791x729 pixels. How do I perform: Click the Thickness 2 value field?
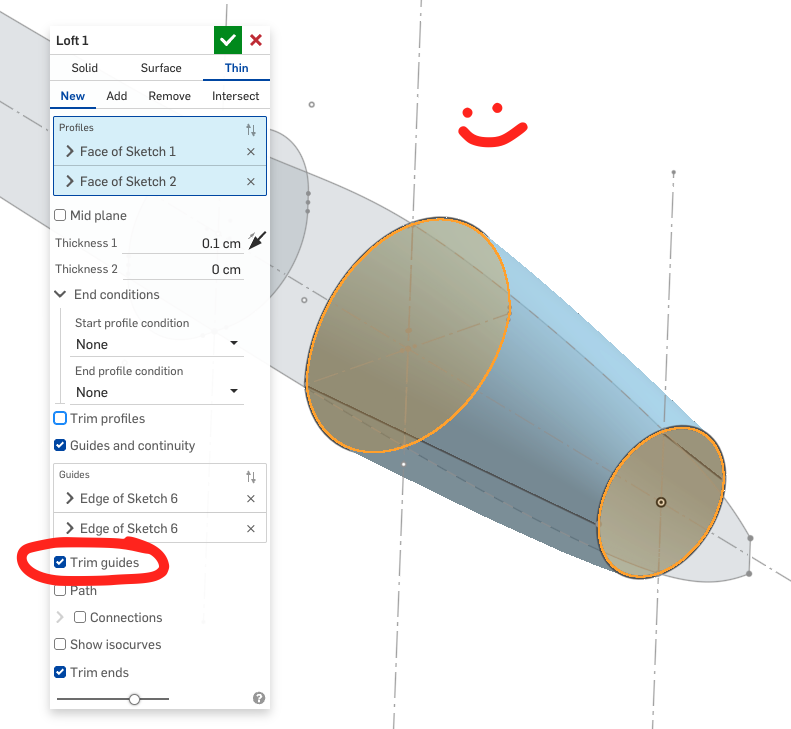[x=183, y=269]
